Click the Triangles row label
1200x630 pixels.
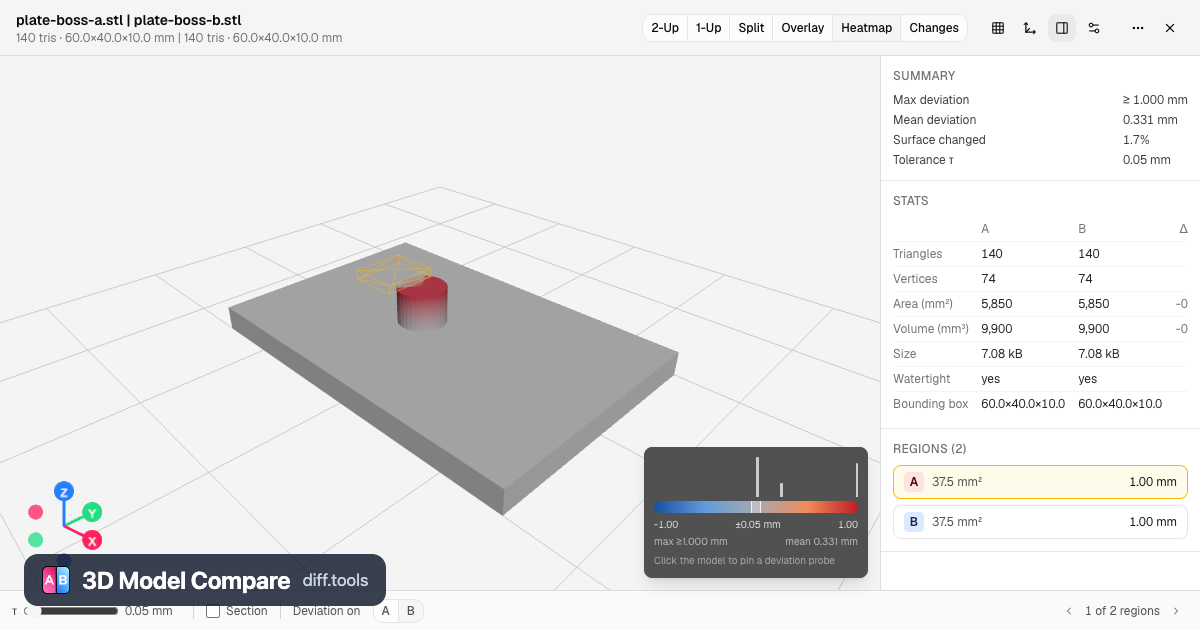916,254
